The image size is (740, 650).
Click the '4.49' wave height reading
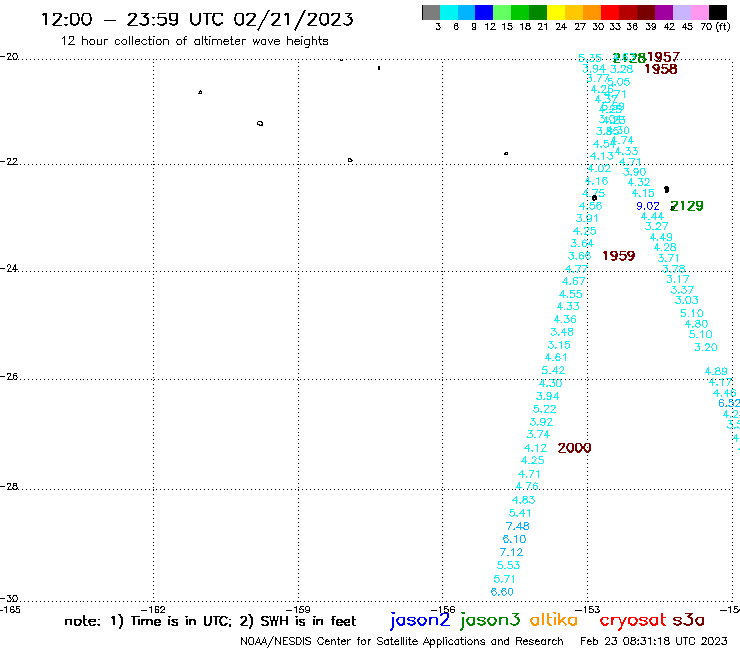point(661,237)
